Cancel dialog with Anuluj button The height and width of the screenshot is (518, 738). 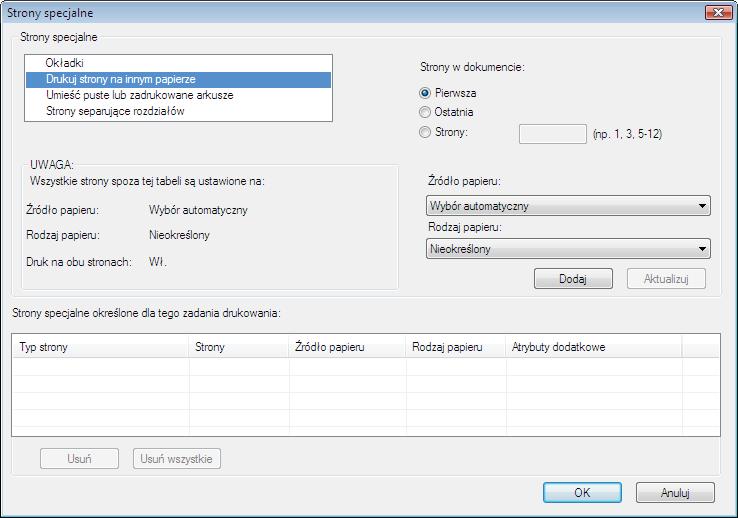tap(675, 493)
